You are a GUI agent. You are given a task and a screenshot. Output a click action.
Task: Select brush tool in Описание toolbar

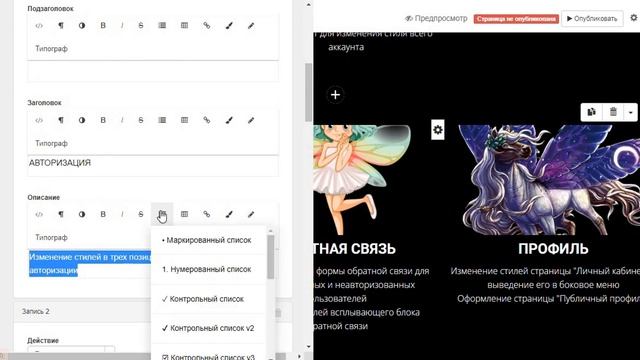pyautogui.click(x=229, y=214)
